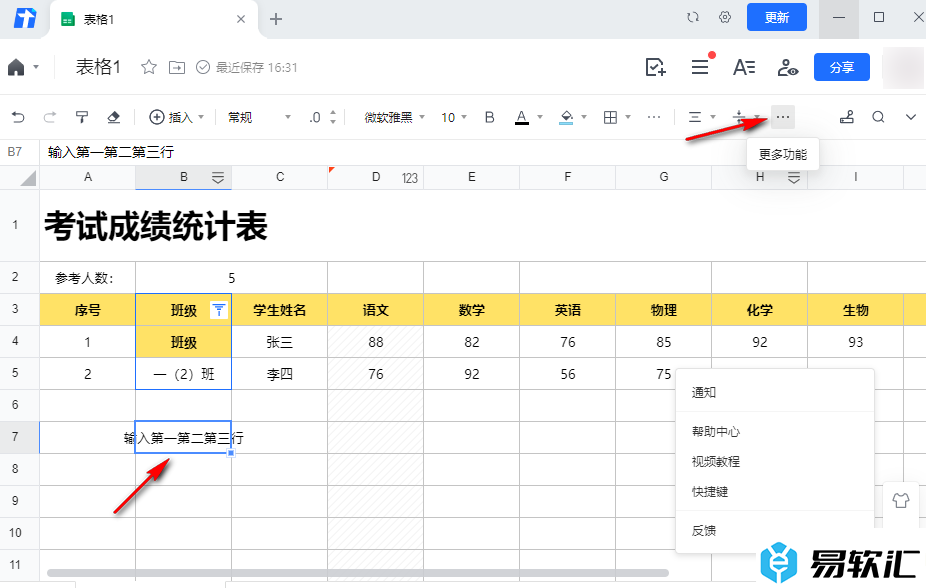Open search magnifier in toolbar
Viewport: 926px width, 588px height.
[879, 117]
